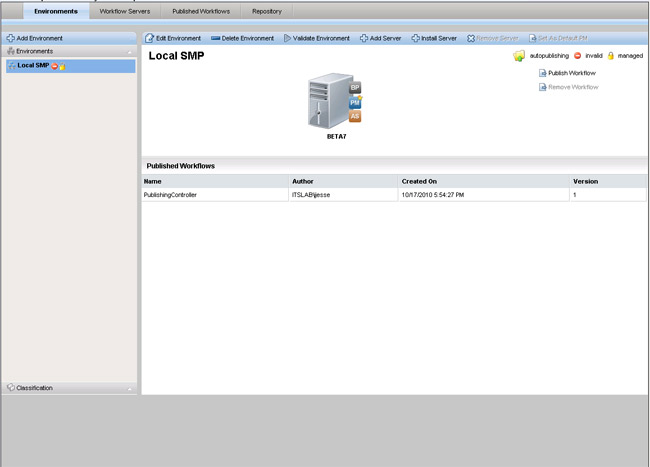Click the Remove Workflow document icon
The height and width of the screenshot is (467, 650).
point(542,87)
